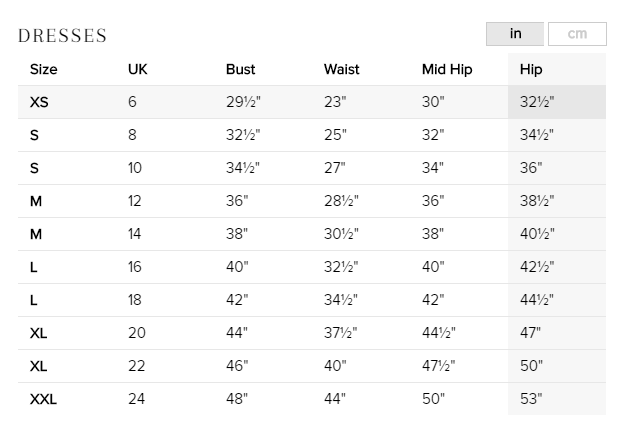628x441 pixels.
Task: Select the XS size row label
Action: [x=40, y=102]
